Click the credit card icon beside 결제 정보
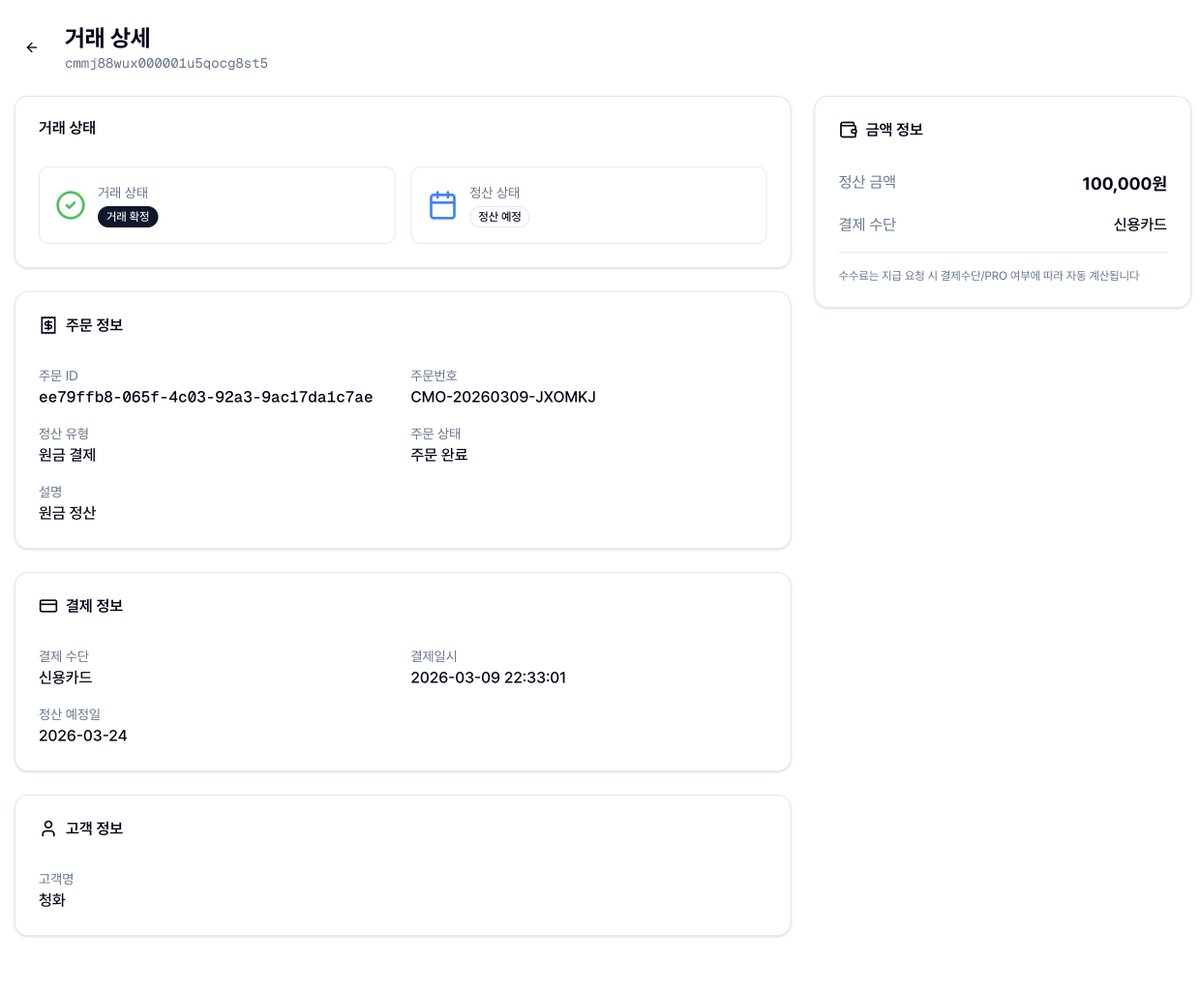1200x996 pixels. coord(48,606)
